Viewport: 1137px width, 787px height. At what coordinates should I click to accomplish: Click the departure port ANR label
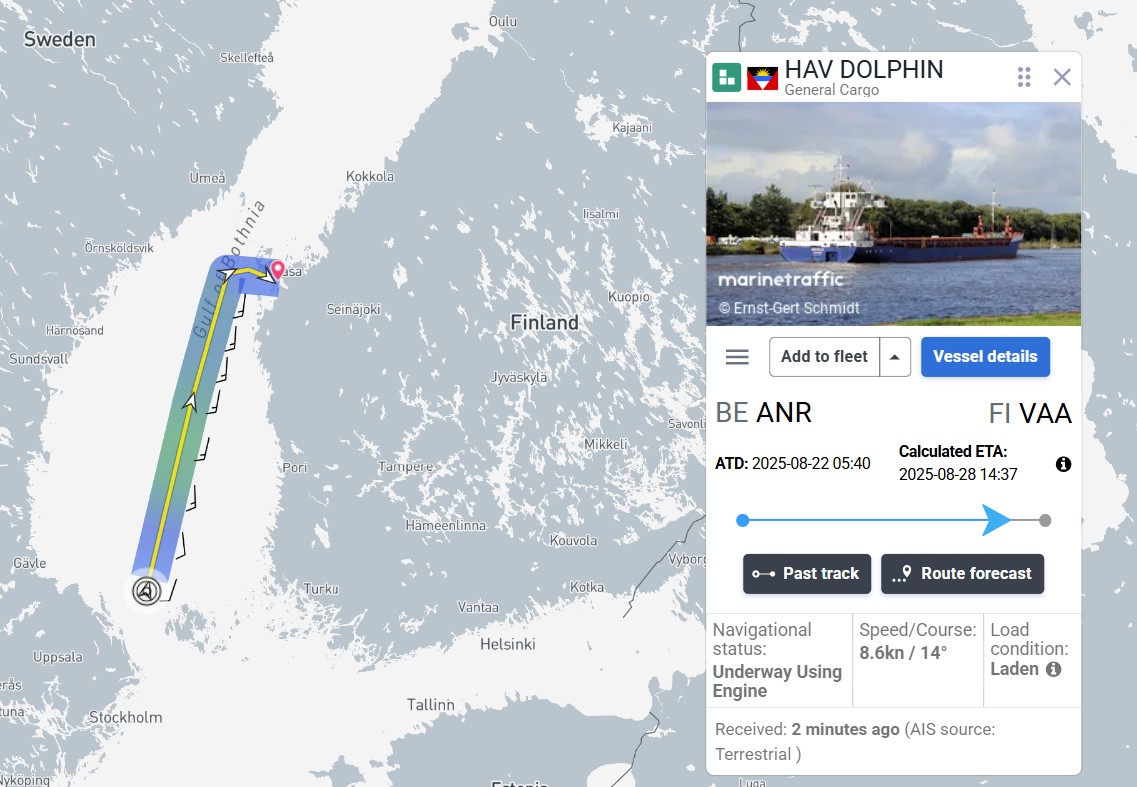[x=783, y=413]
